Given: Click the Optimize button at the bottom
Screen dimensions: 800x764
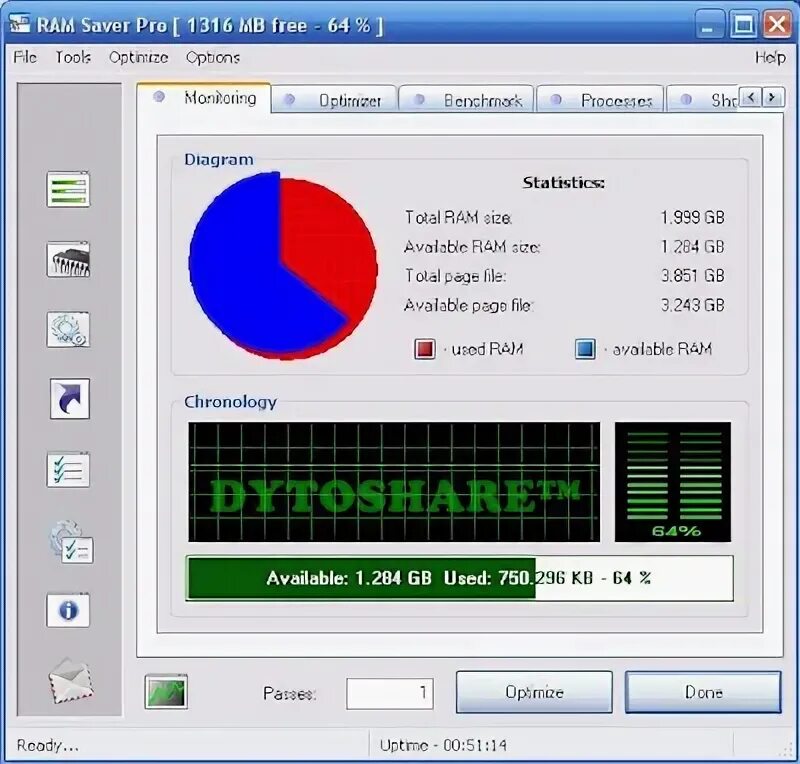Looking at the screenshot, I should tap(534, 692).
